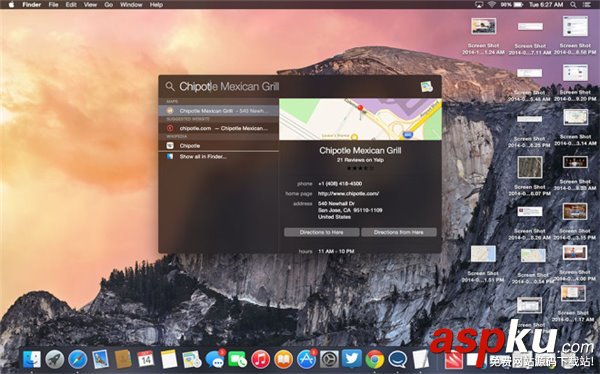Launch Launchpad rocket icon in Dock
The image size is (600, 374).
[x=55, y=360]
